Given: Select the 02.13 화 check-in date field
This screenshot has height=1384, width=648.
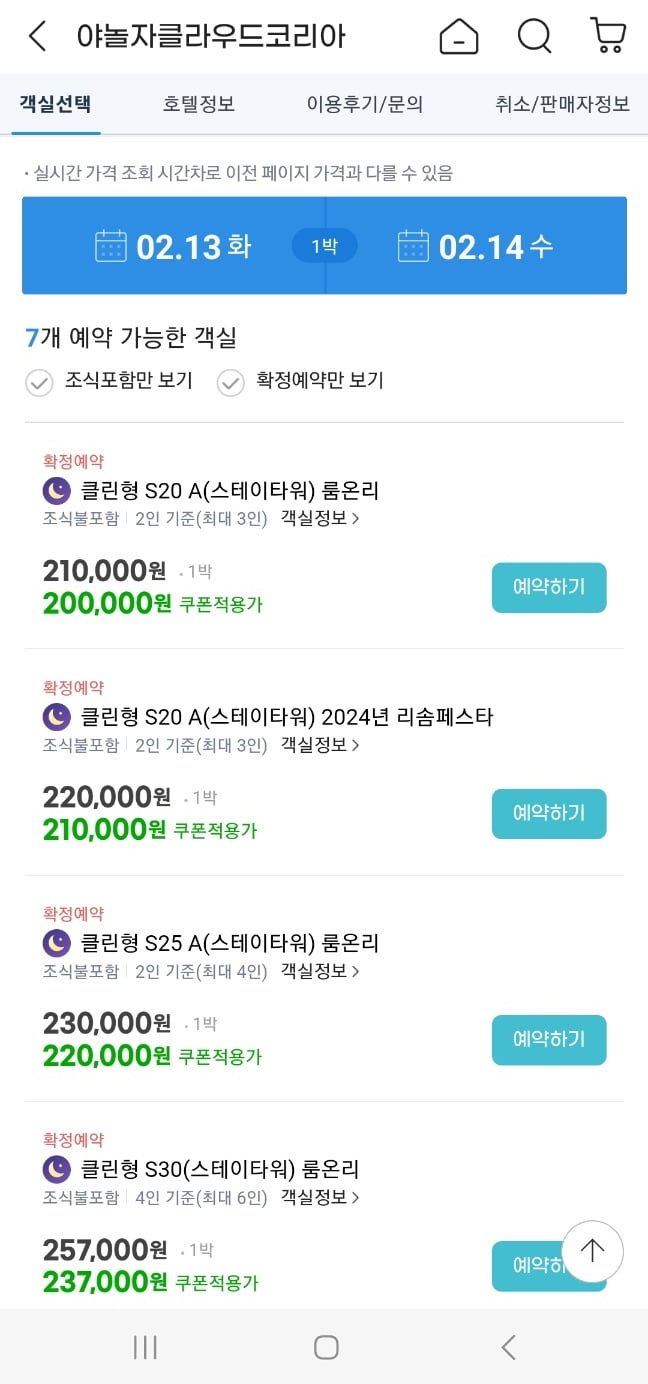Looking at the screenshot, I should (x=174, y=246).
